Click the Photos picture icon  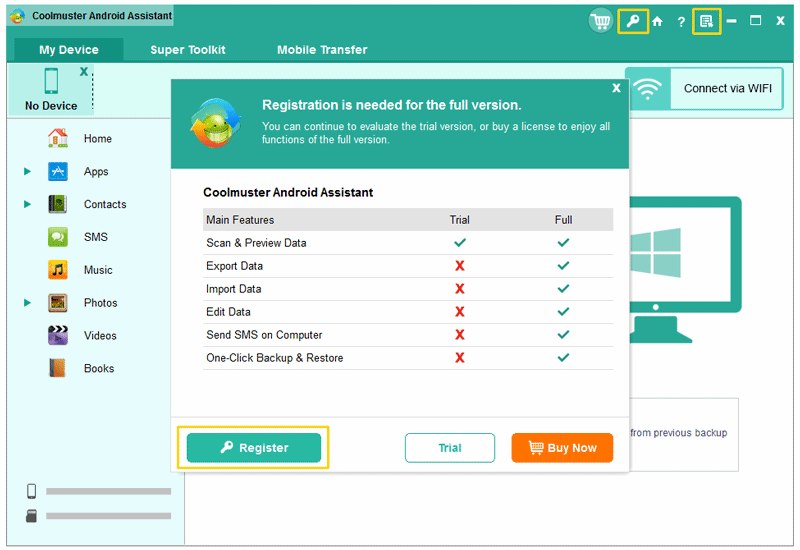pyautogui.click(x=58, y=303)
